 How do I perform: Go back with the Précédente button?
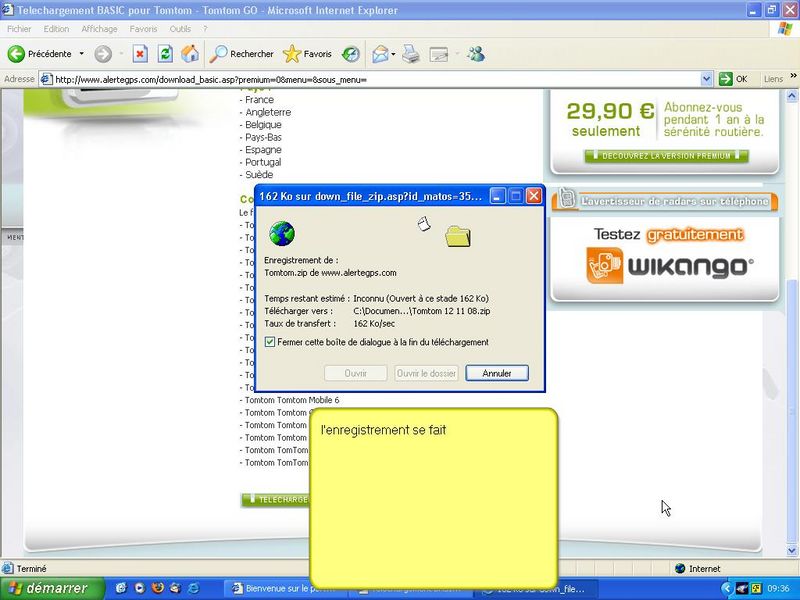40,54
